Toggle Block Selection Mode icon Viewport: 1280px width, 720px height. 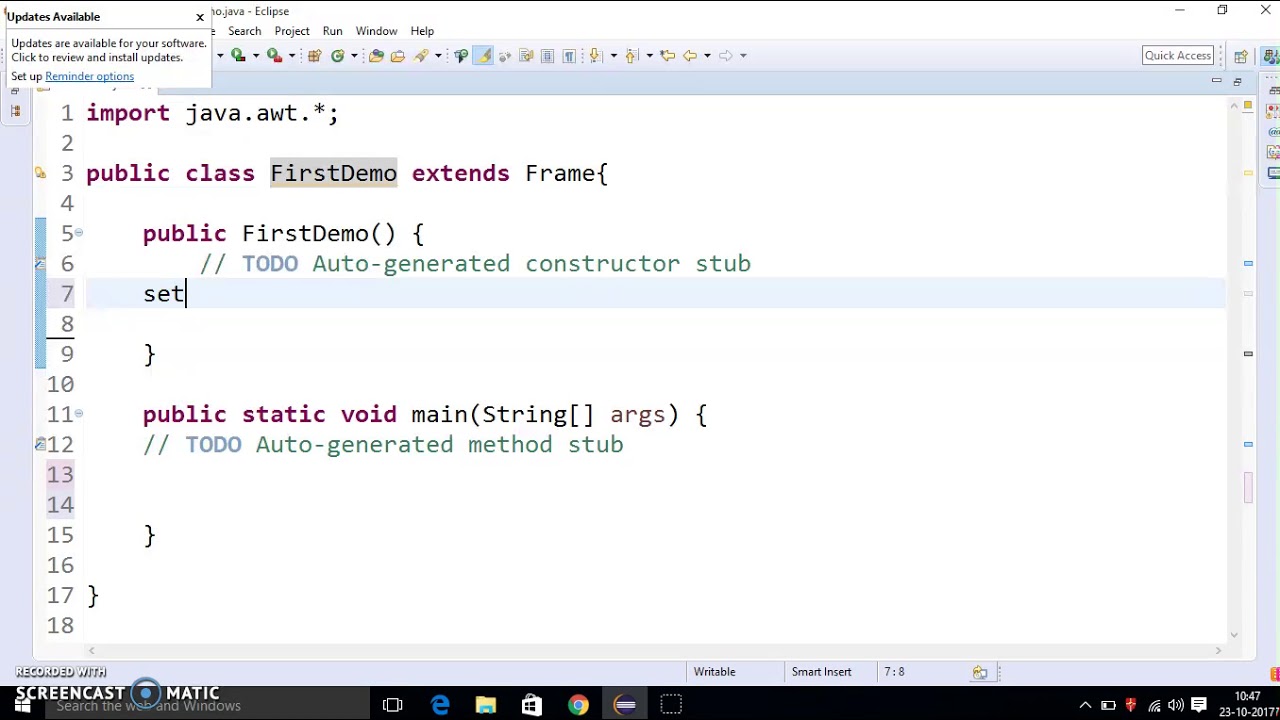pyautogui.click(x=547, y=55)
